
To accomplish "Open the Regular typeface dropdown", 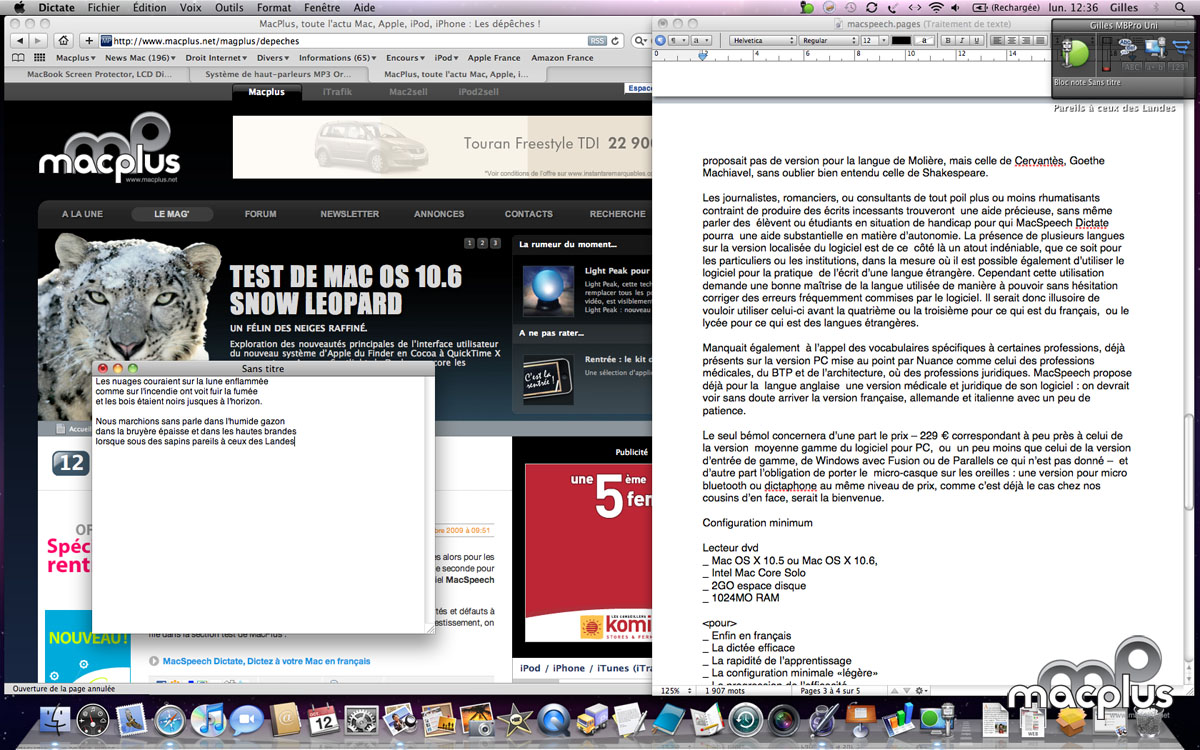I will click(x=829, y=40).
